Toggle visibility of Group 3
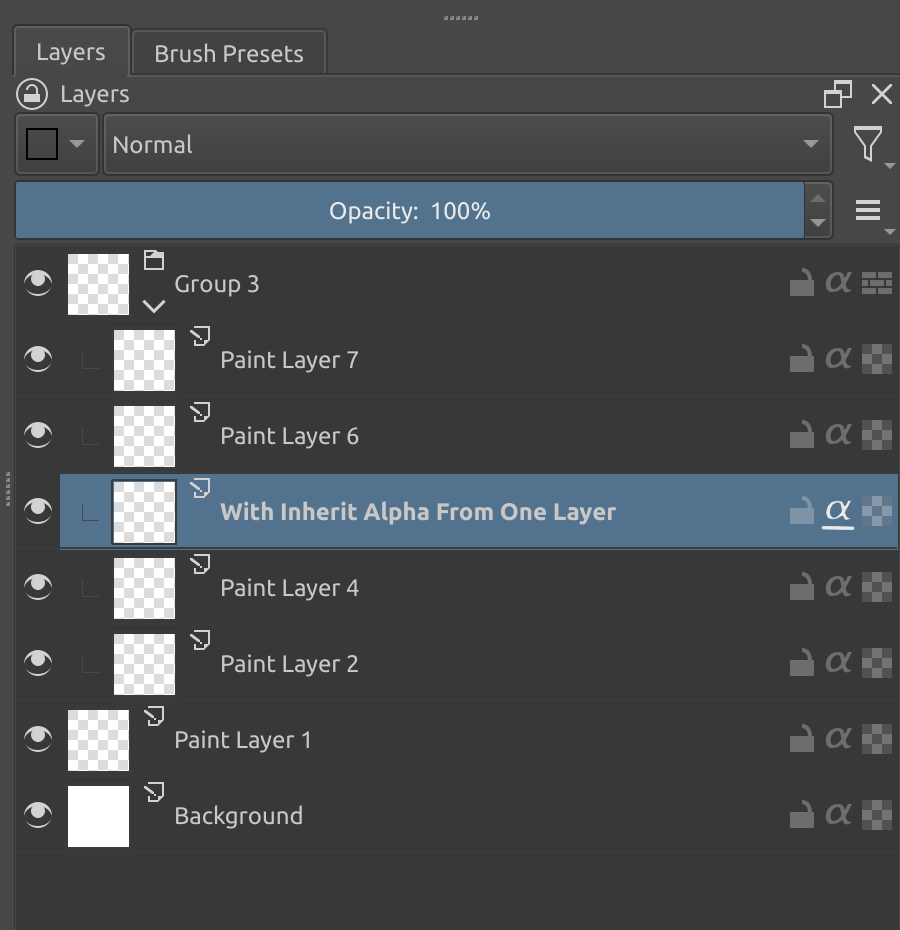Image resolution: width=900 pixels, height=930 pixels. pyautogui.click(x=38, y=284)
